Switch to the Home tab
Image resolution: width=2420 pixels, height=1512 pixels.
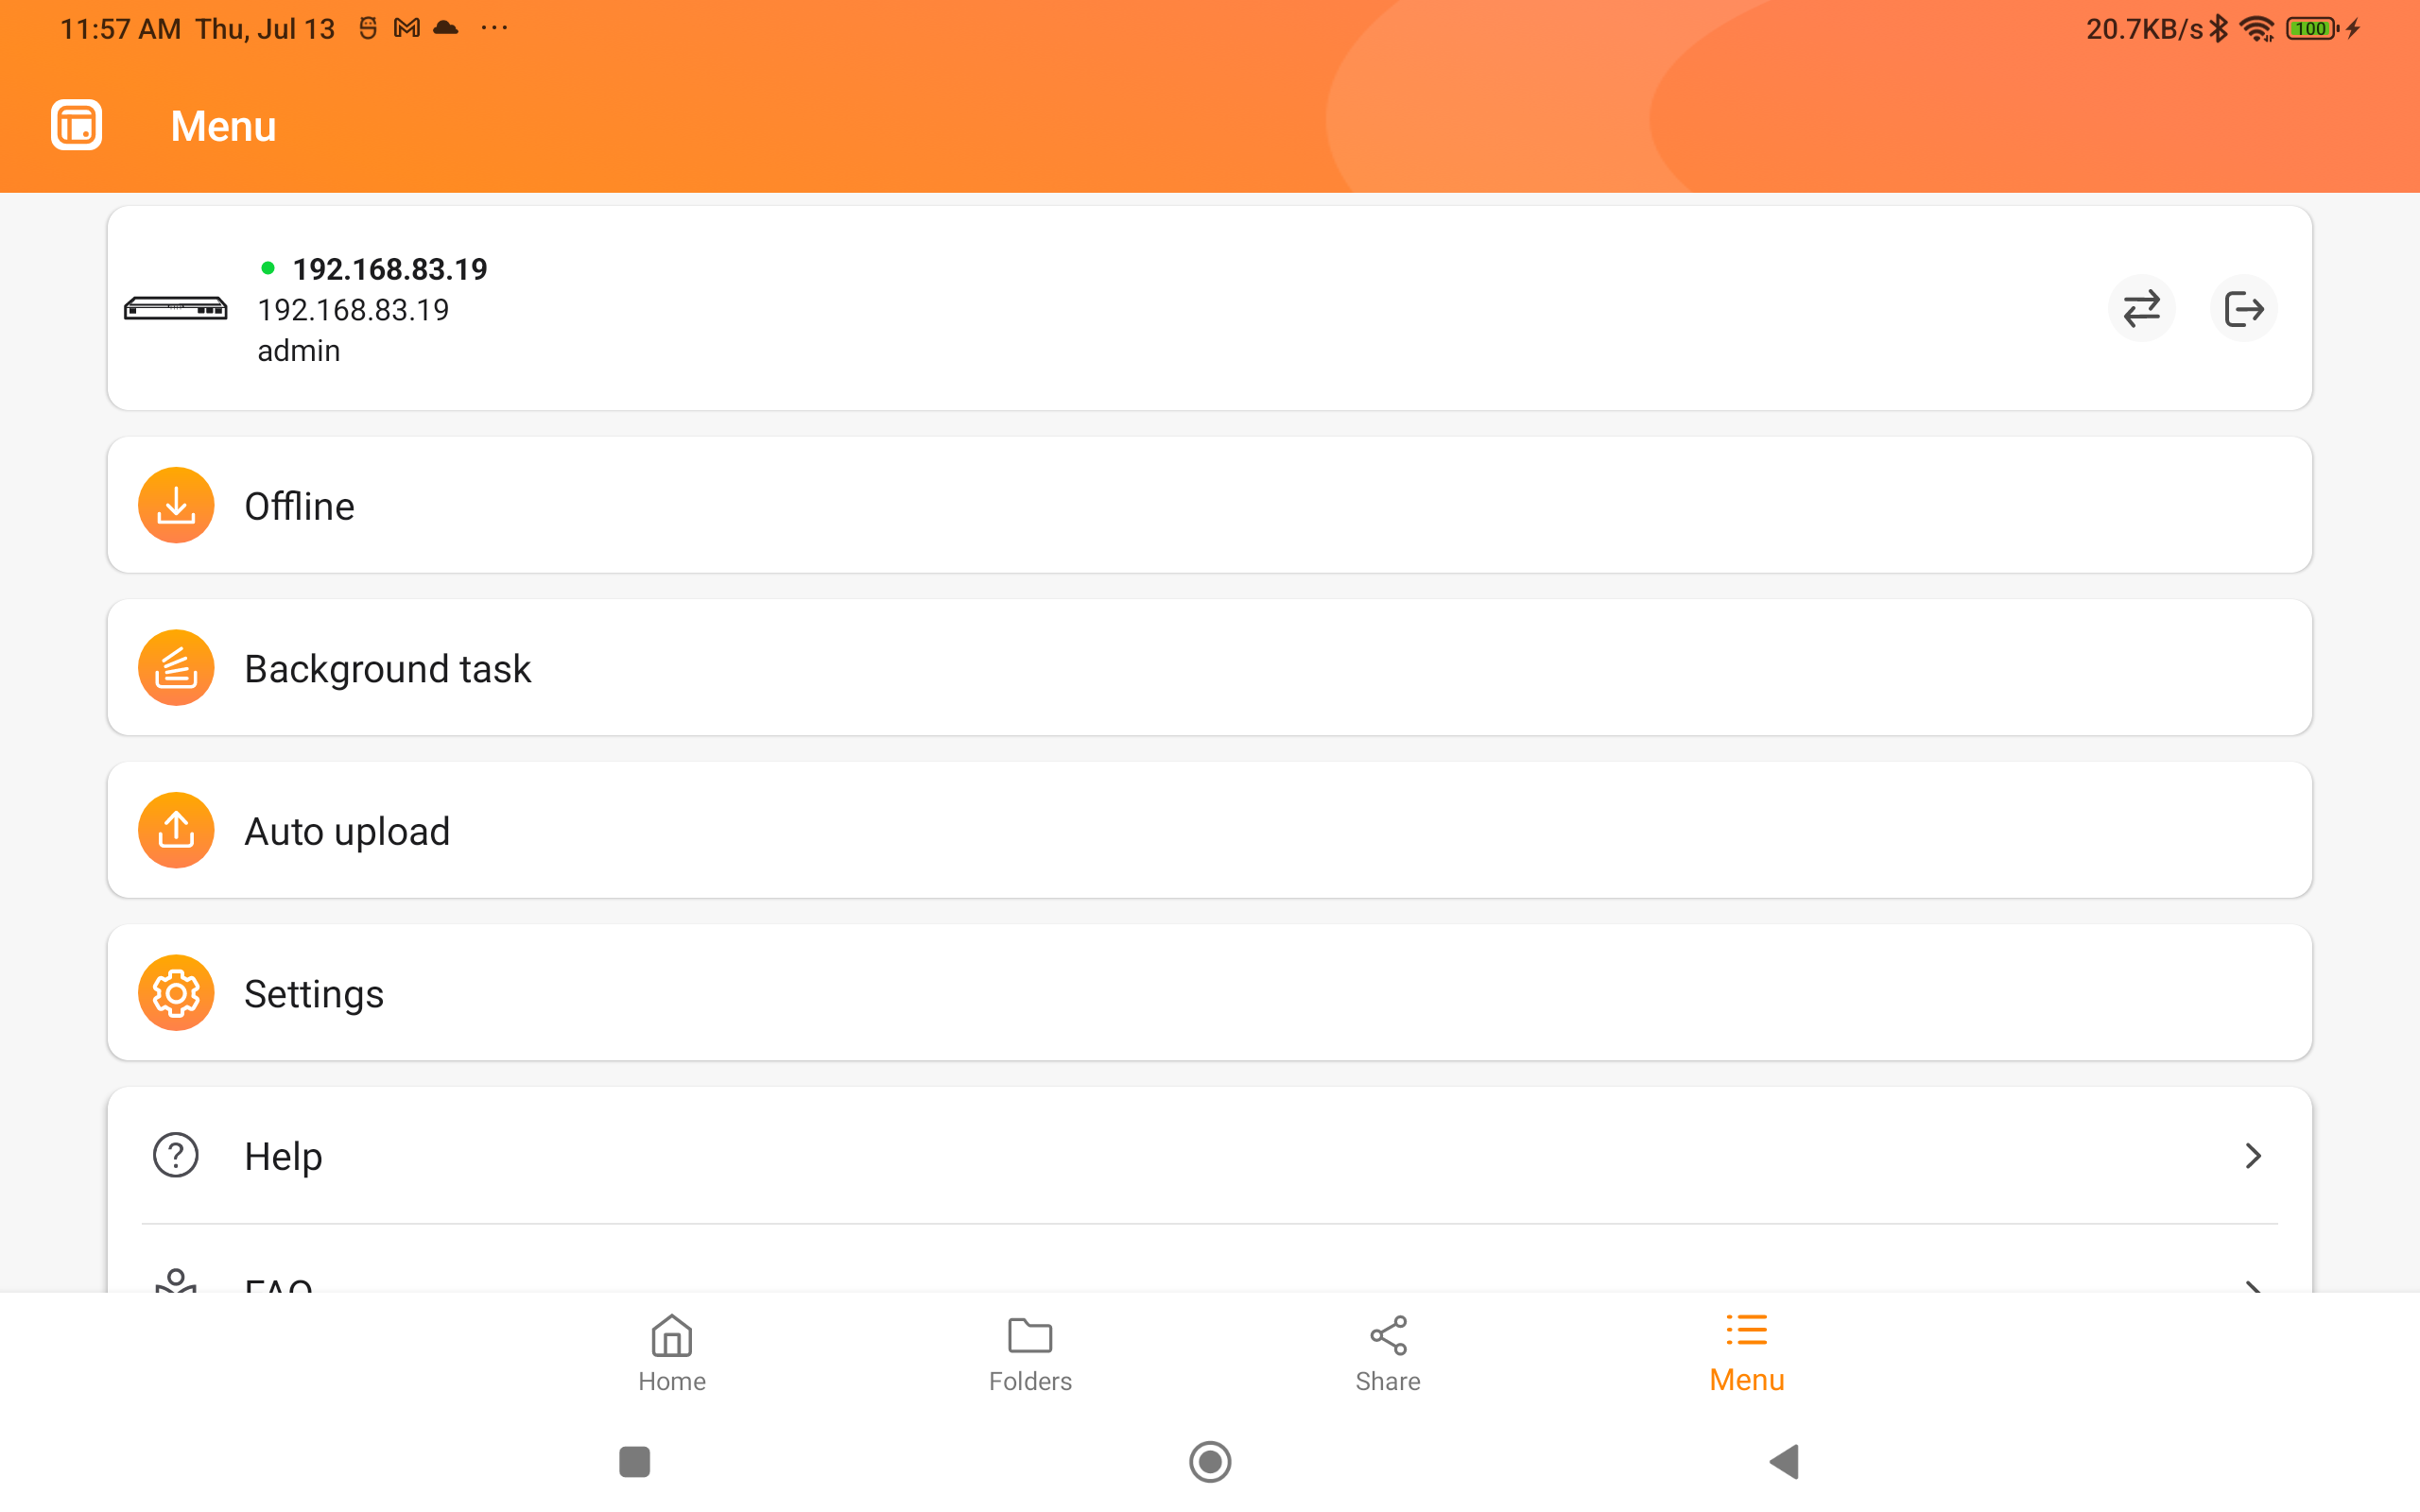(672, 1354)
